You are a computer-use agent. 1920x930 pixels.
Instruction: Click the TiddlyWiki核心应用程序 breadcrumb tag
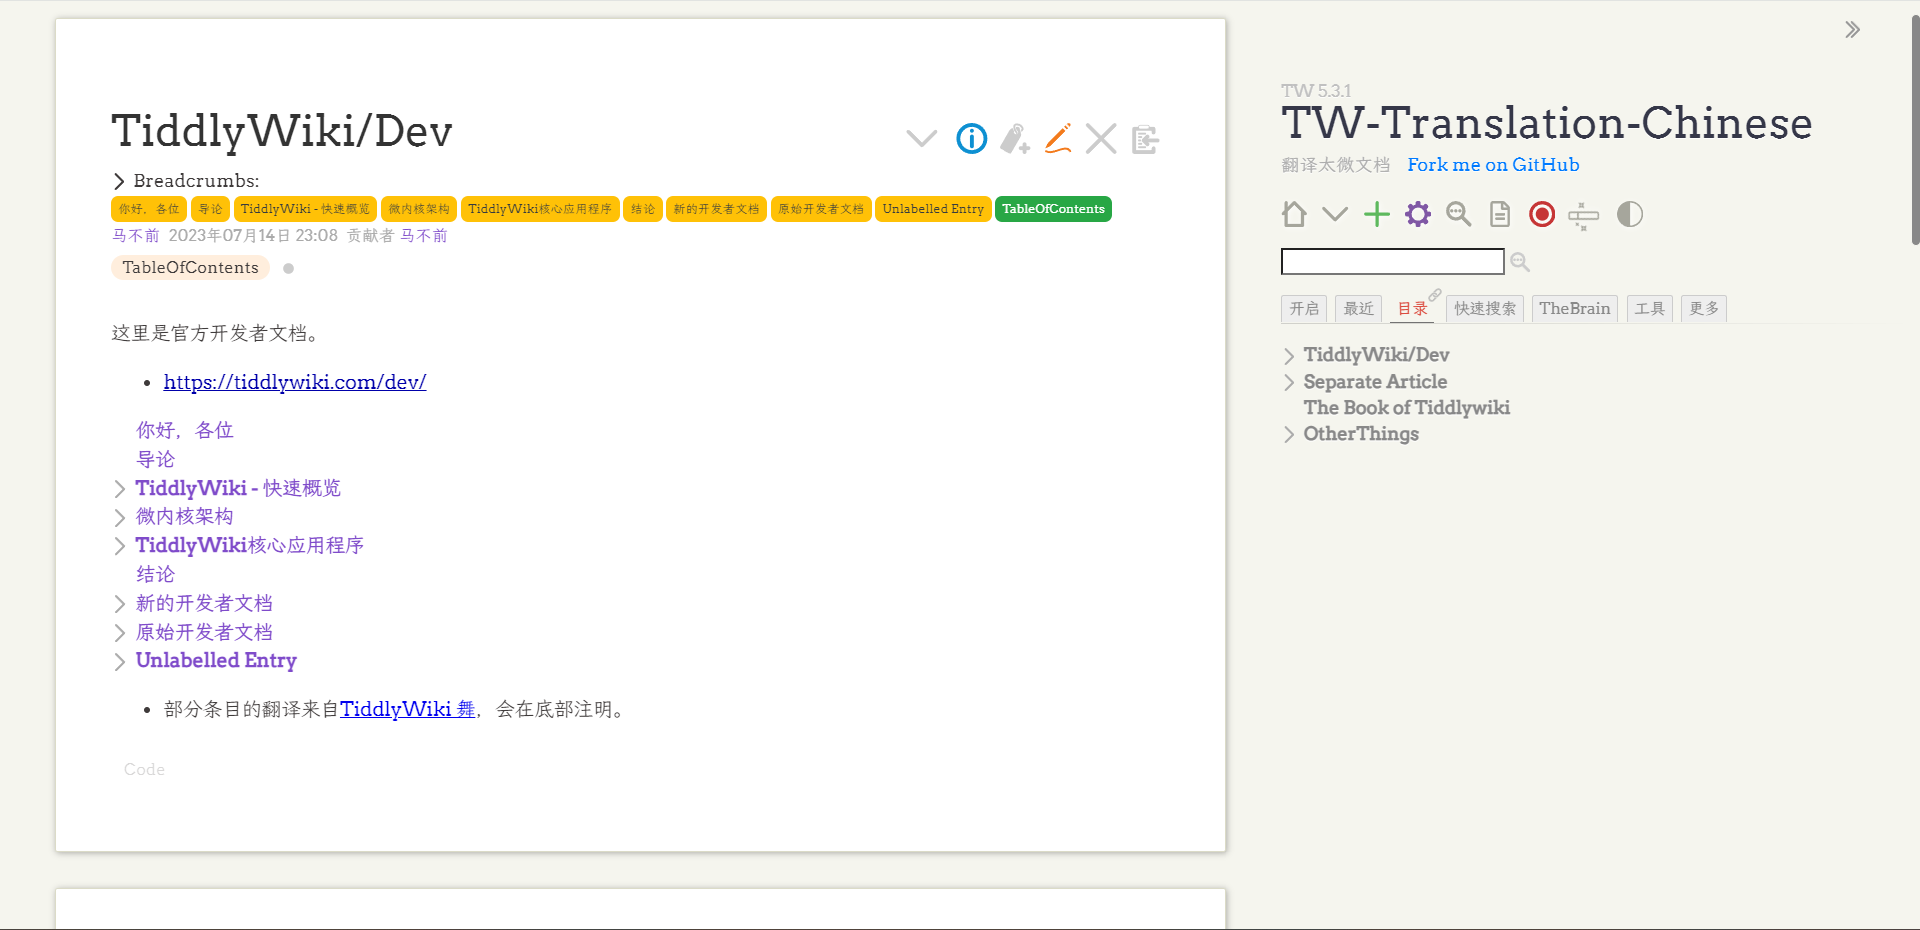(x=540, y=209)
